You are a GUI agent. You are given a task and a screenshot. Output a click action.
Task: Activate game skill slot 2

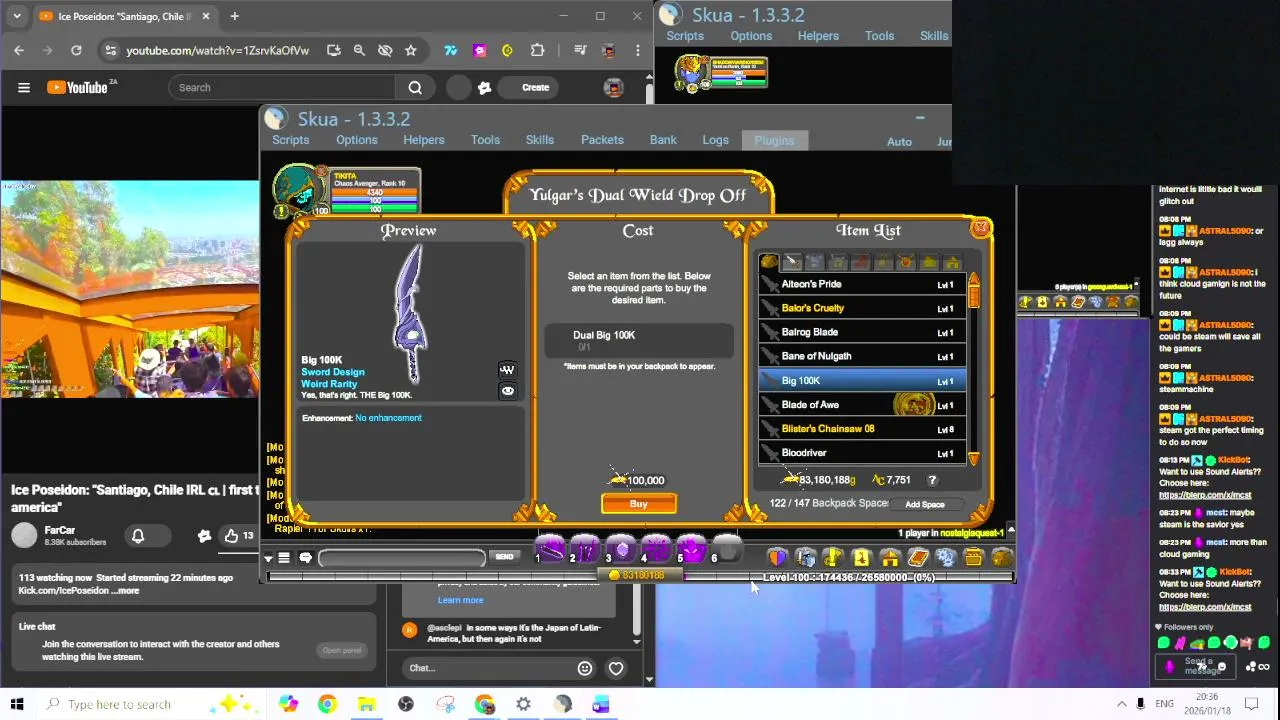point(585,549)
